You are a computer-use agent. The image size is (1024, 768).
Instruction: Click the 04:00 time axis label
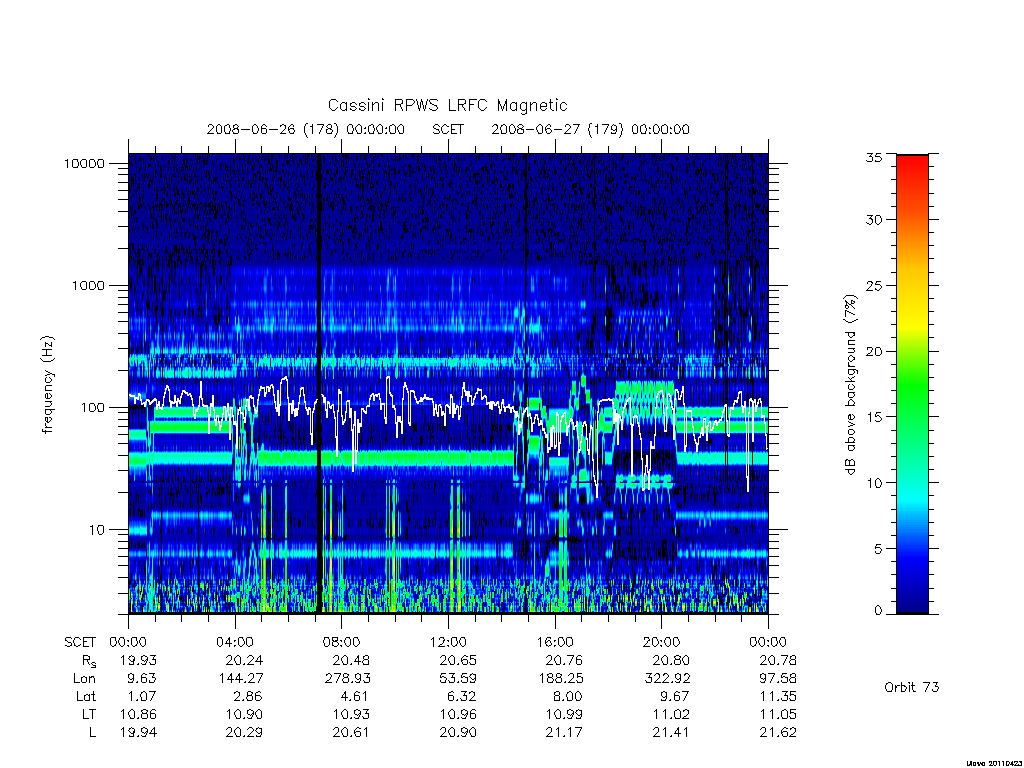pyautogui.click(x=235, y=642)
